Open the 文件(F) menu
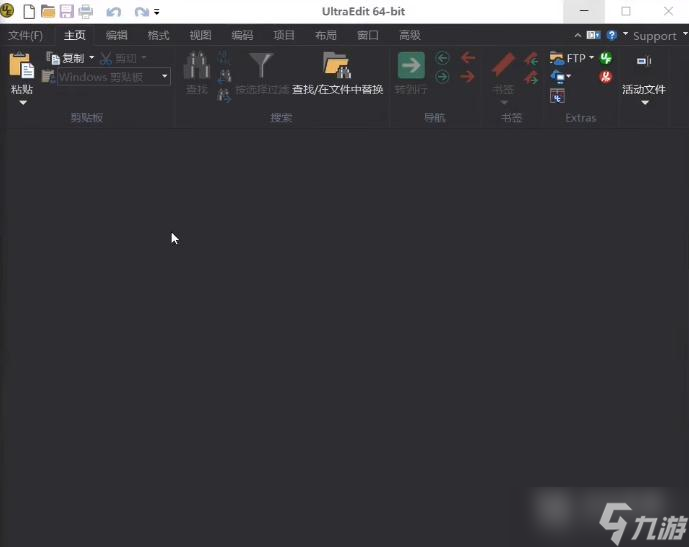Image resolution: width=689 pixels, height=547 pixels. pyautogui.click(x=25, y=35)
